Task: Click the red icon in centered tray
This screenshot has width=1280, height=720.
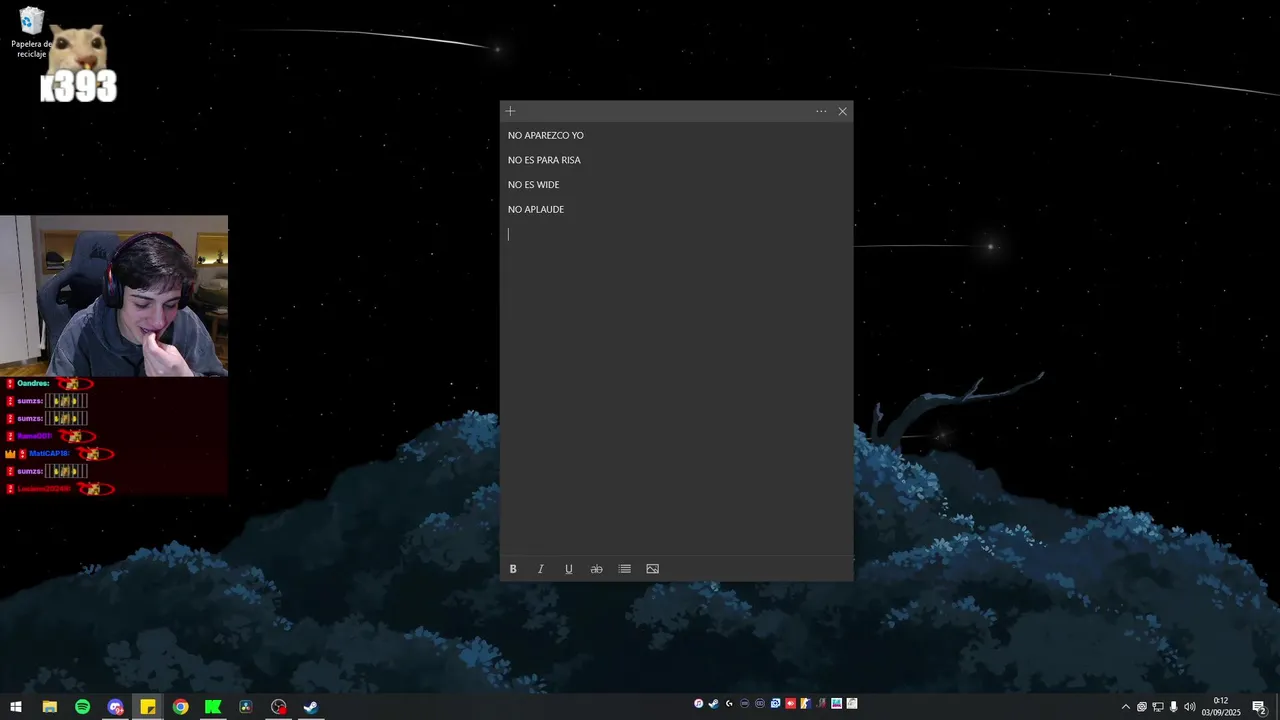Action: point(791,704)
